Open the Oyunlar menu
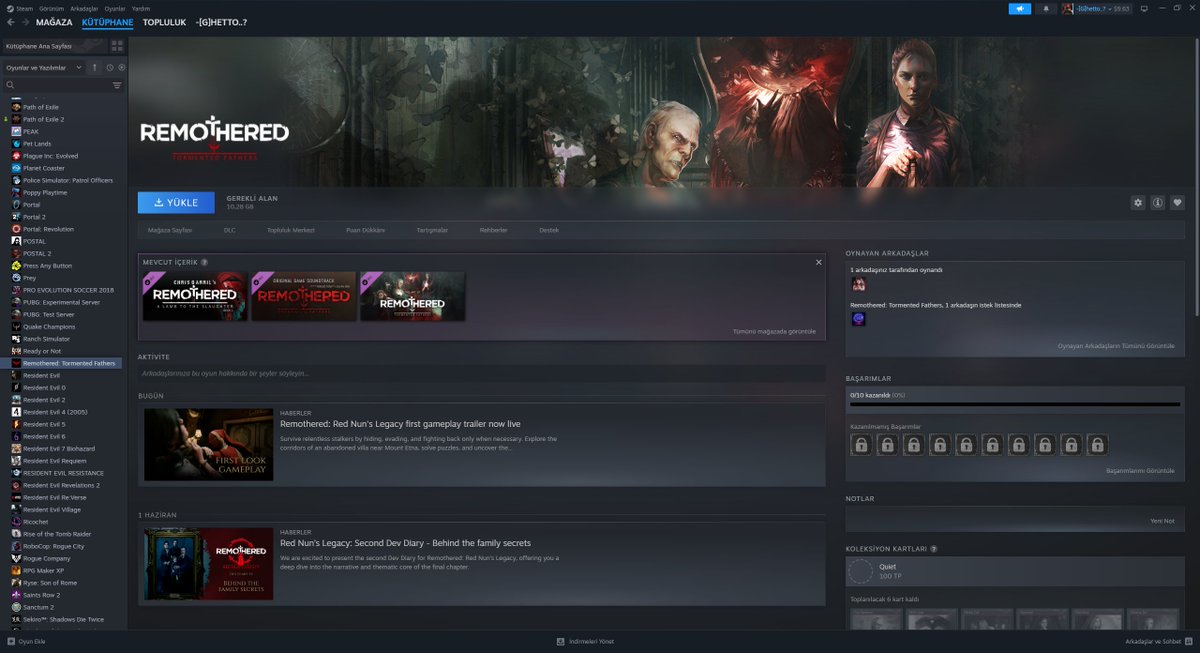Screen dimensions: 1200x653 [115, 8]
